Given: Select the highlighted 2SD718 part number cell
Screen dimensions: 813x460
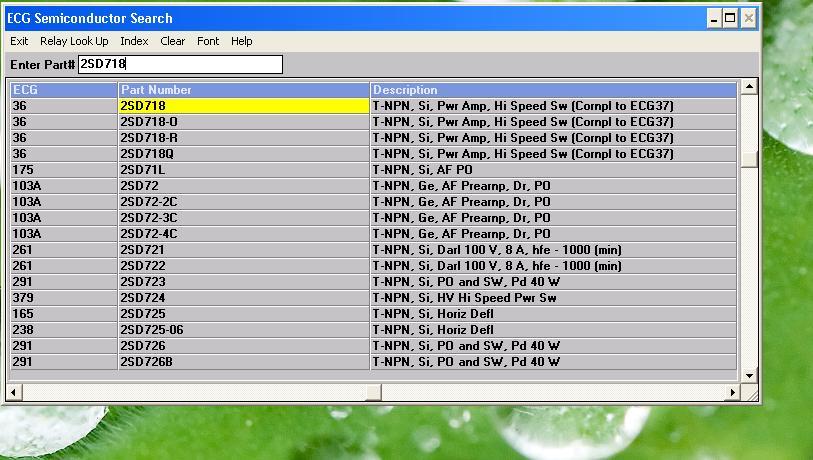Looking at the screenshot, I should pyautogui.click(x=244, y=106).
